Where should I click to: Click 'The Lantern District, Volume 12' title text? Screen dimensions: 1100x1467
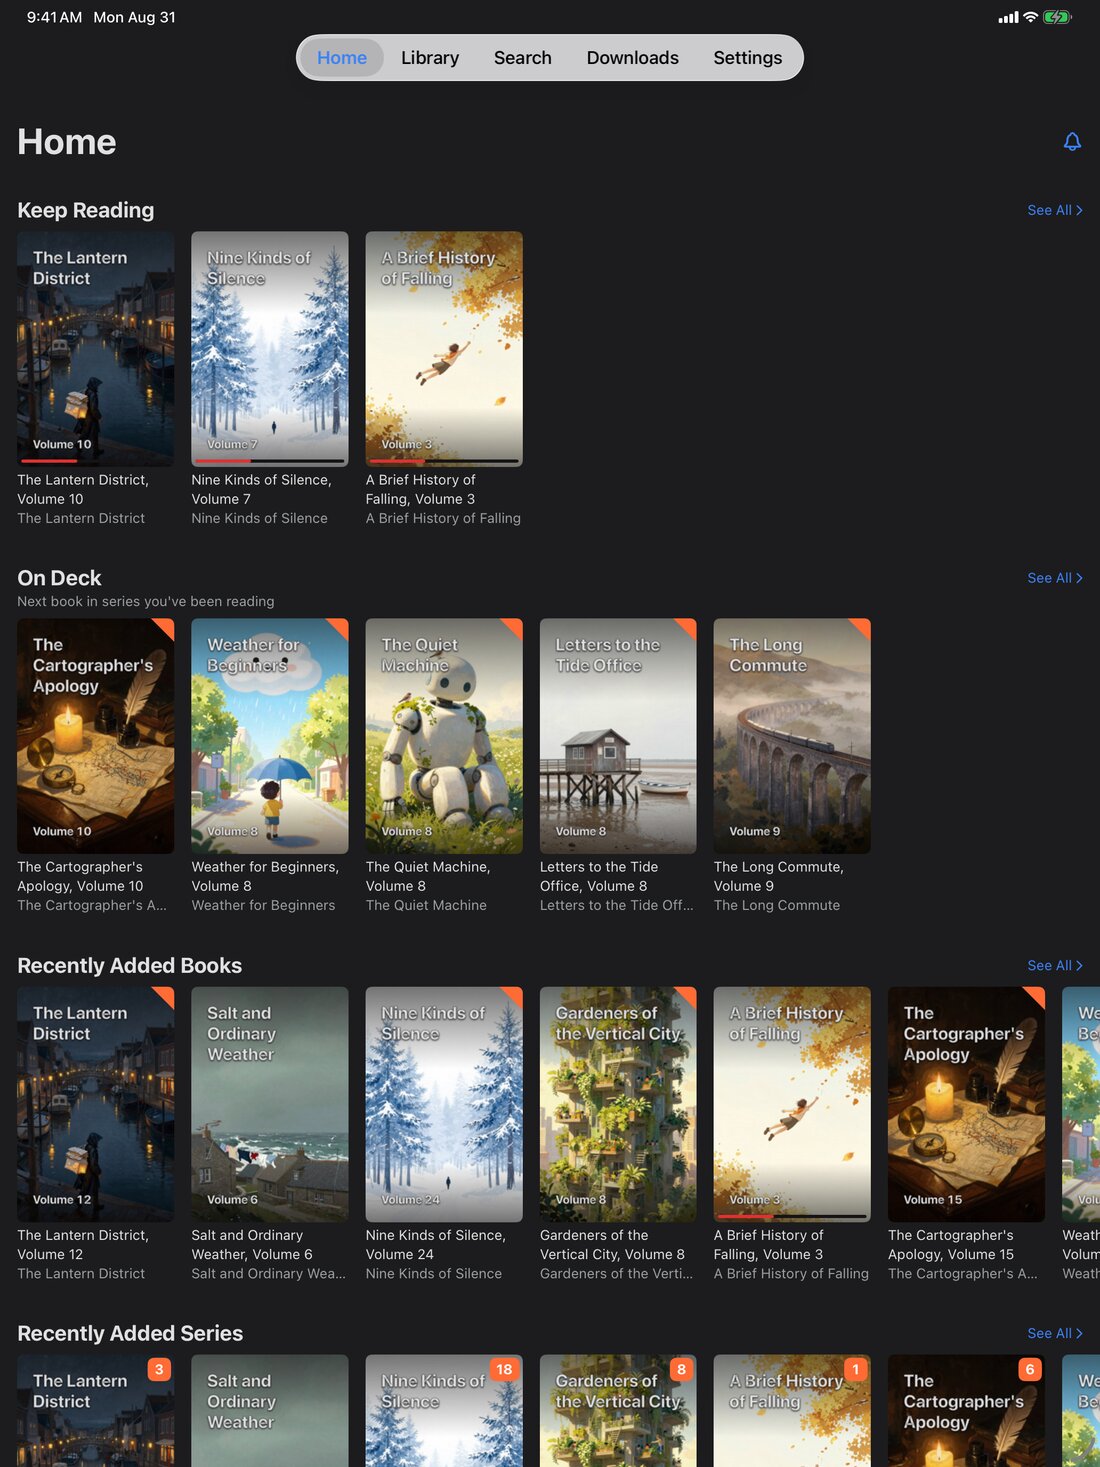pyautogui.click(x=83, y=1244)
